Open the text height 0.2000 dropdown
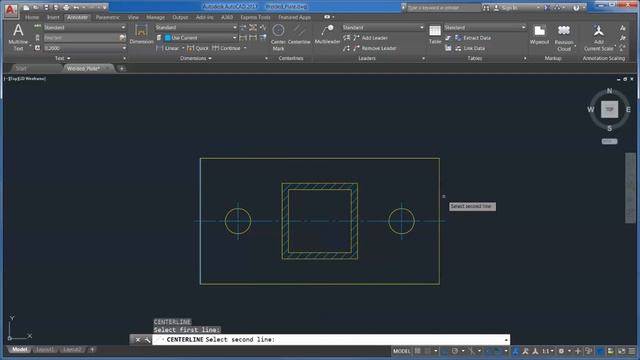Viewport: 640px width, 360px height. (85, 48)
